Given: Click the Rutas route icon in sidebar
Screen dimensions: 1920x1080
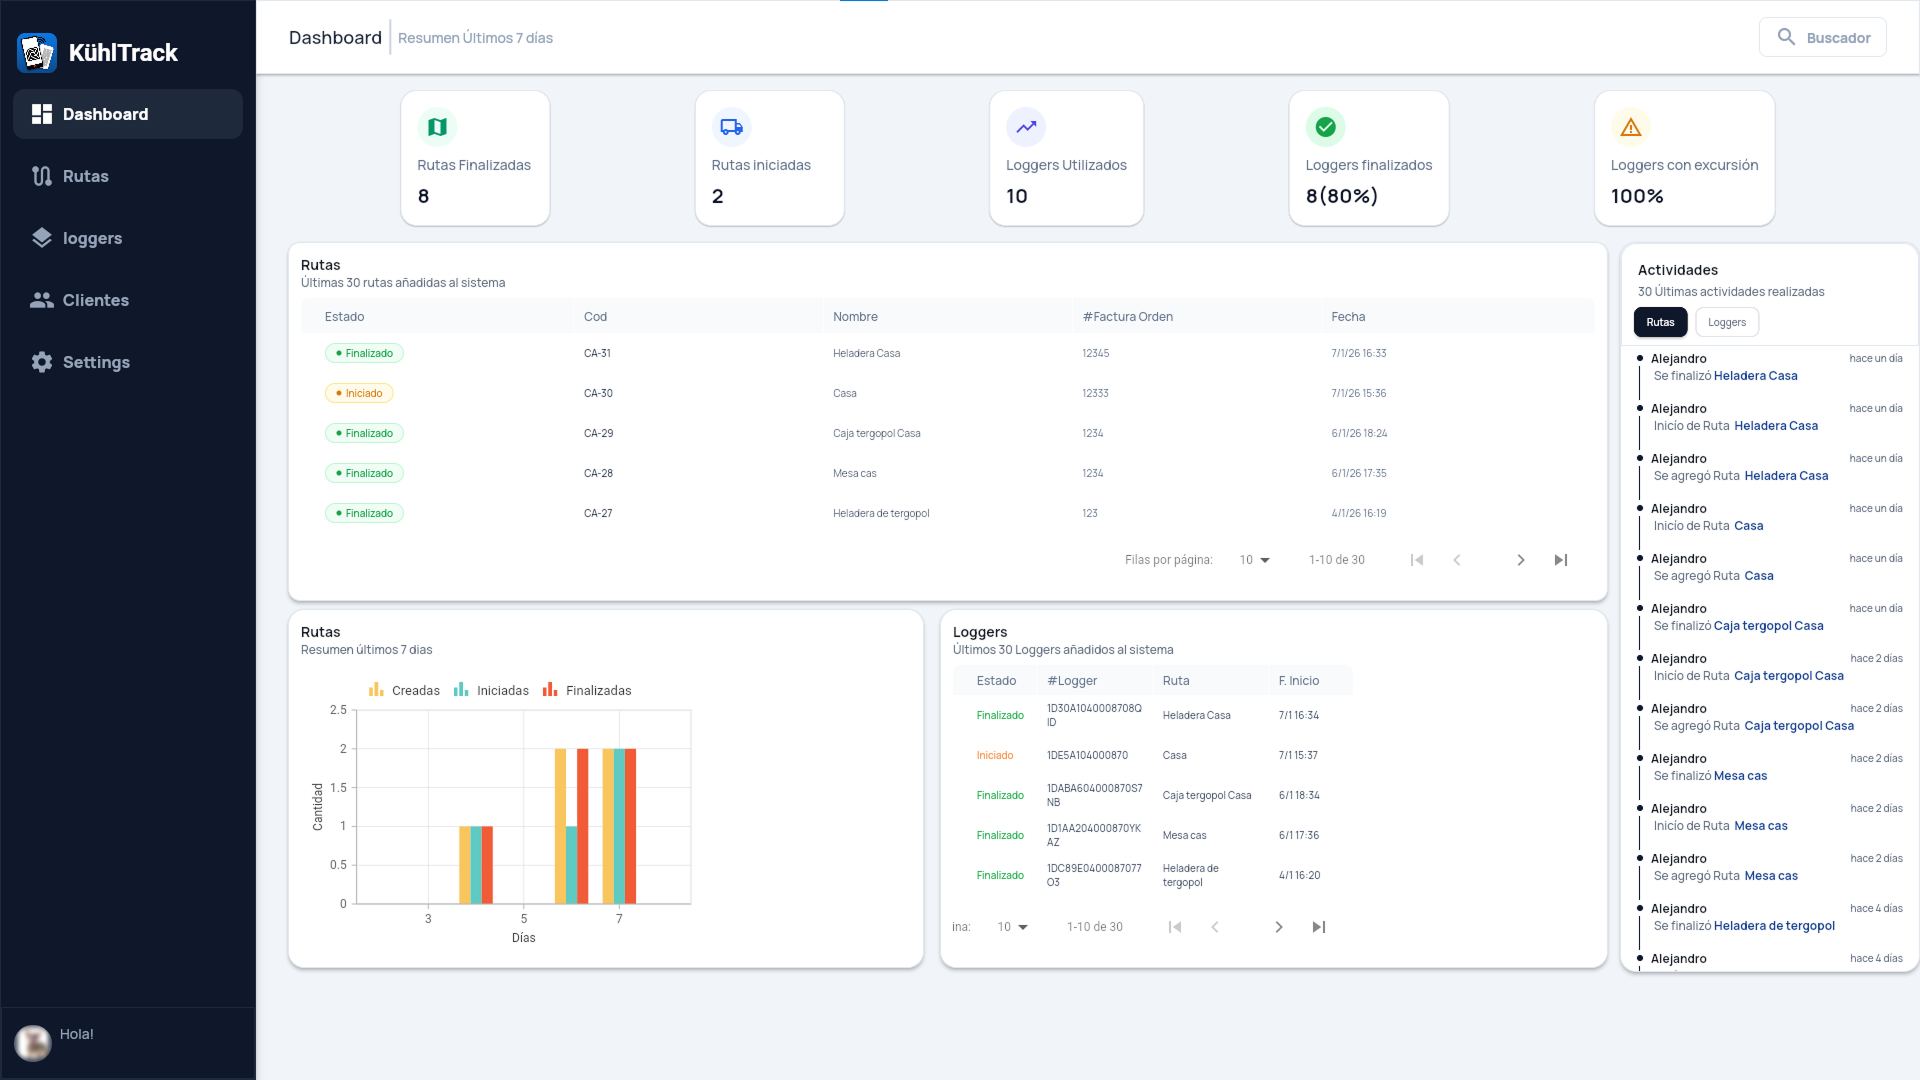Looking at the screenshot, I should coord(42,176).
